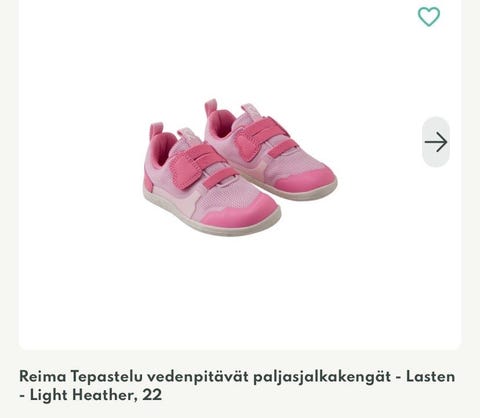Click the bright pink toe cap of front shoe

240,212
